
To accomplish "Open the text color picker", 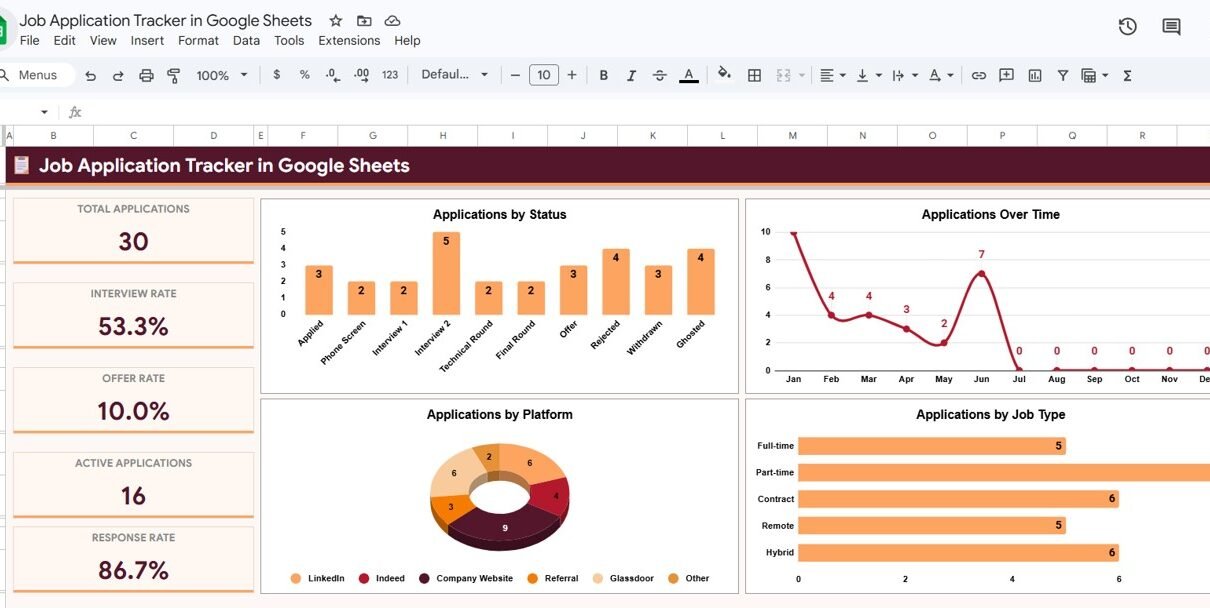I will [688, 75].
